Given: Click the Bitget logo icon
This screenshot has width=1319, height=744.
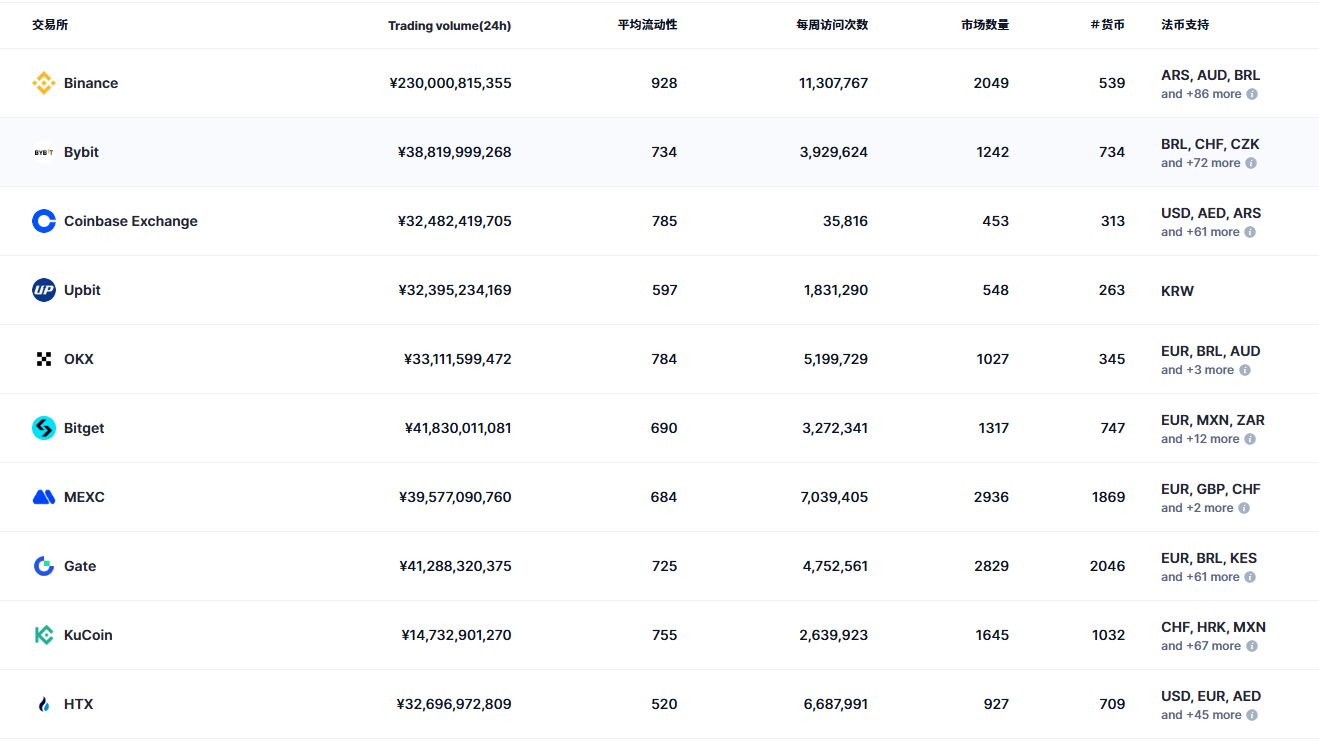Looking at the screenshot, I should (x=44, y=428).
